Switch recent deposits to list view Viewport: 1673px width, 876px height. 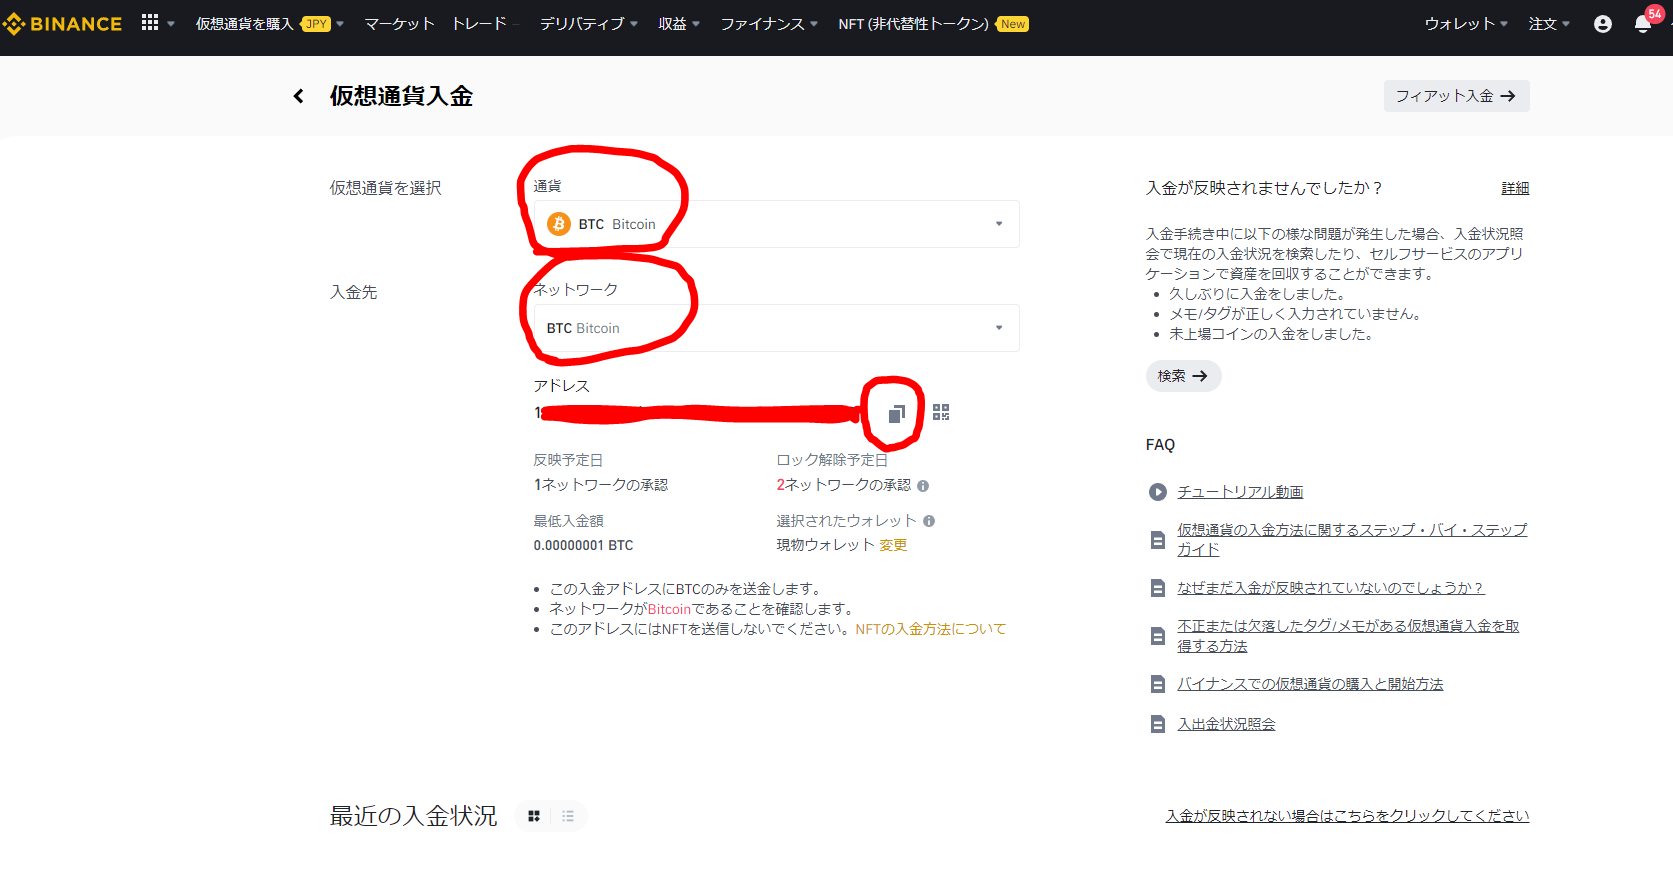click(x=568, y=817)
